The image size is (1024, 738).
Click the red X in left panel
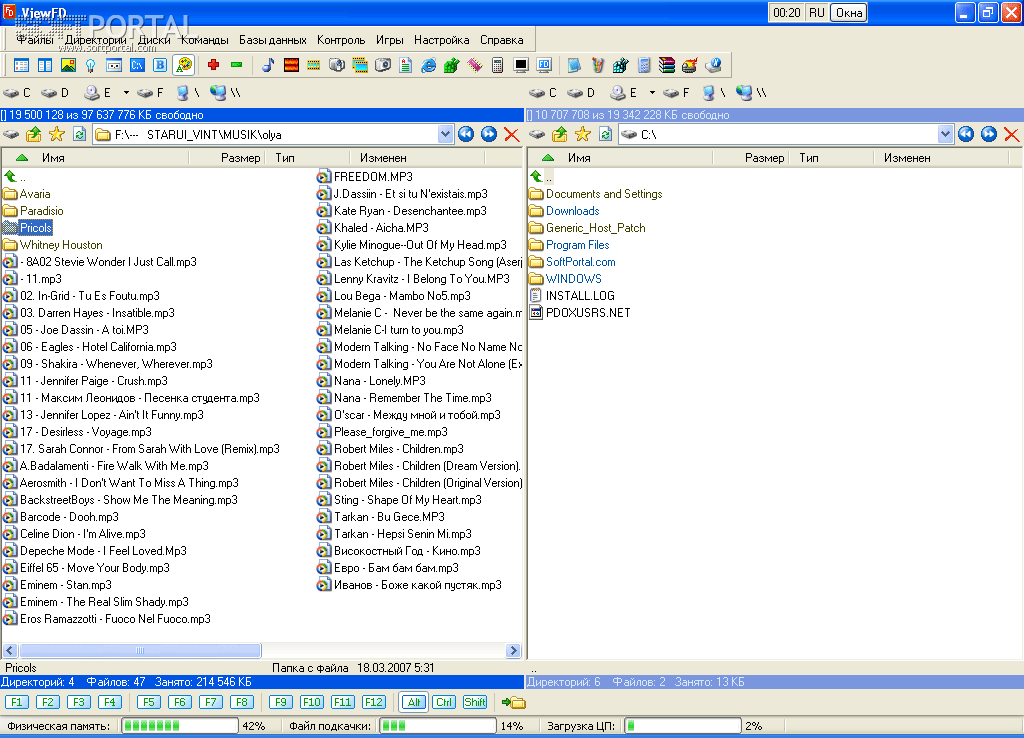pyautogui.click(x=512, y=134)
